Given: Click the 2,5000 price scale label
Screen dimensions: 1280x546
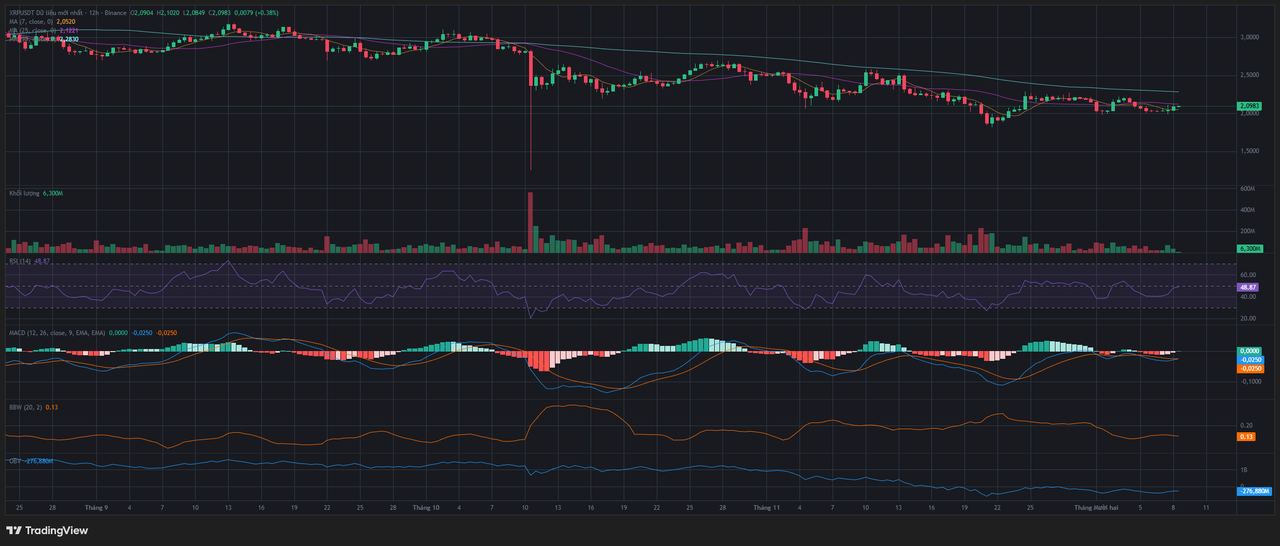Looking at the screenshot, I should 1249,75.
